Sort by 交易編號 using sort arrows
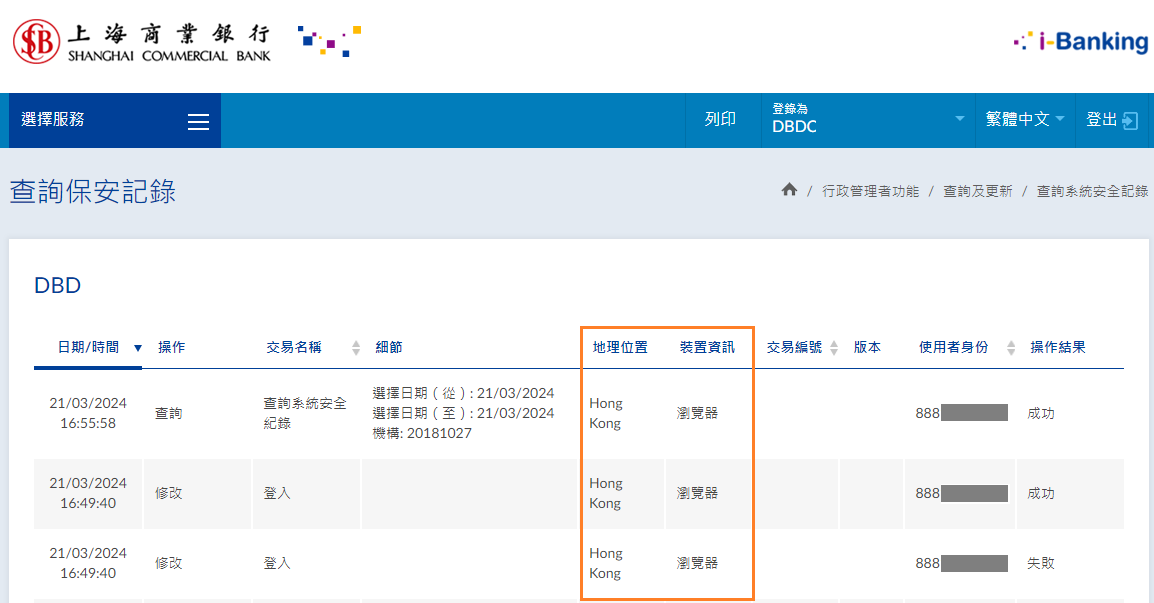The image size is (1154, 603). click(x=835, y=348)
